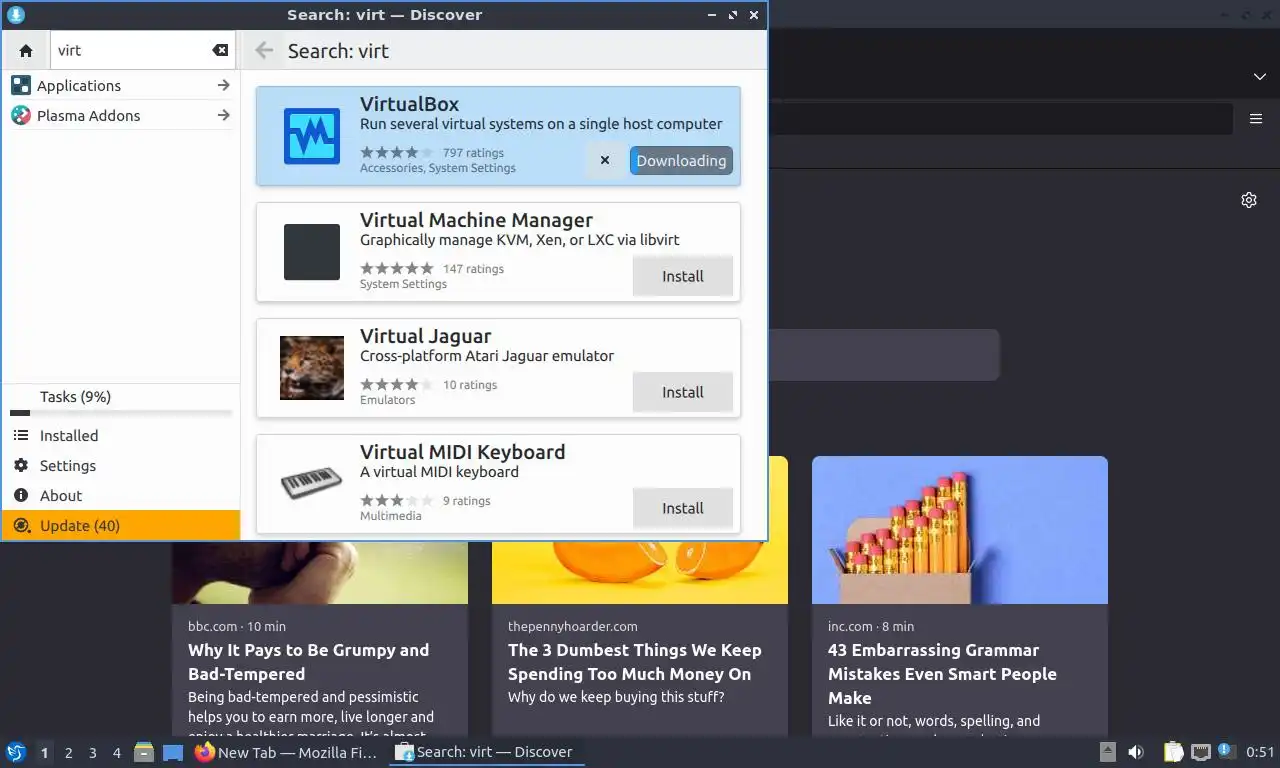1280x768 pixels.
Task: Open Discover Settings in sidebar
Action: 120,465
